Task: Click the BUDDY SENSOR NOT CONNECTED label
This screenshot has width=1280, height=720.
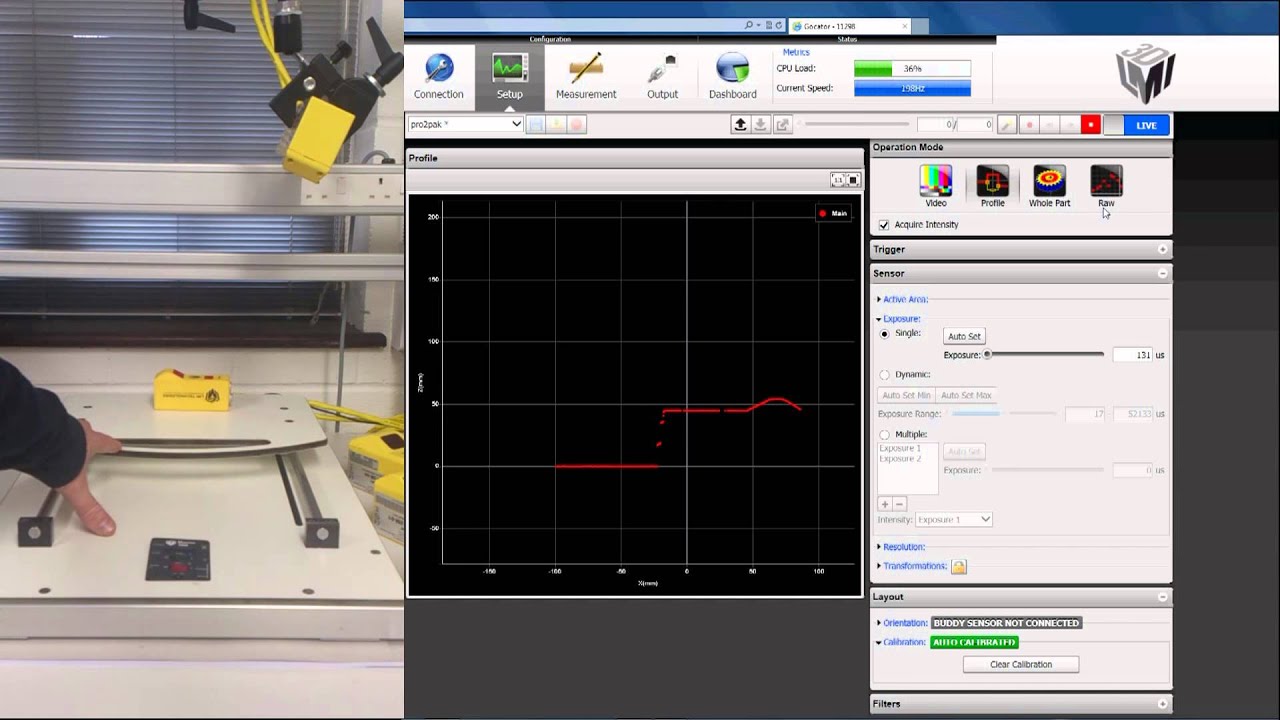Action: (x=1006, y=623)
